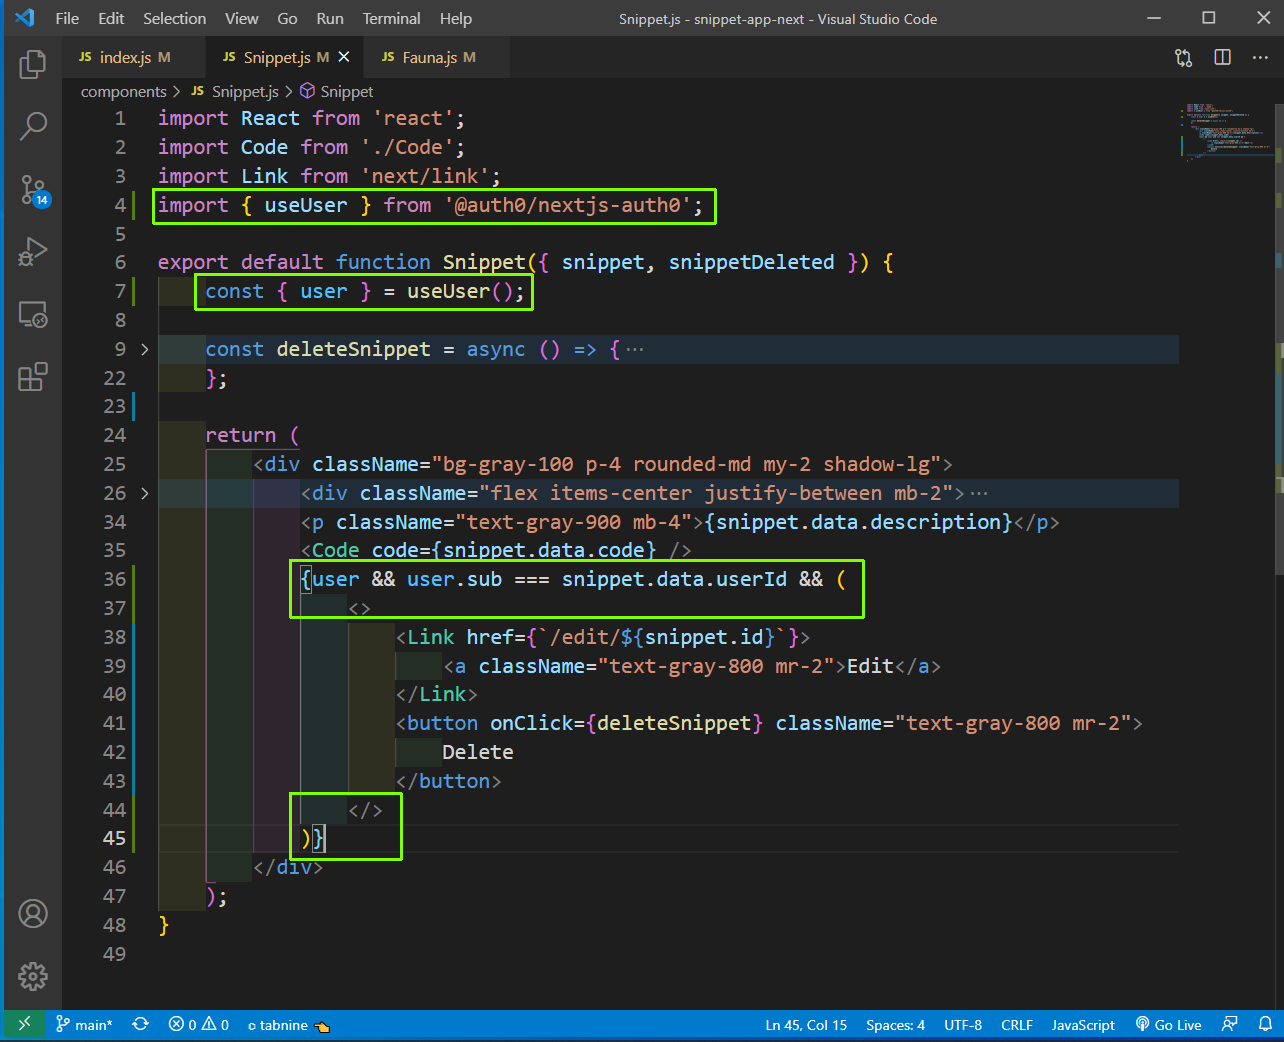Click the word 'Delete' on line 42
The height and width of the screenshot is (1042, 1284).
tap(478, 752)
